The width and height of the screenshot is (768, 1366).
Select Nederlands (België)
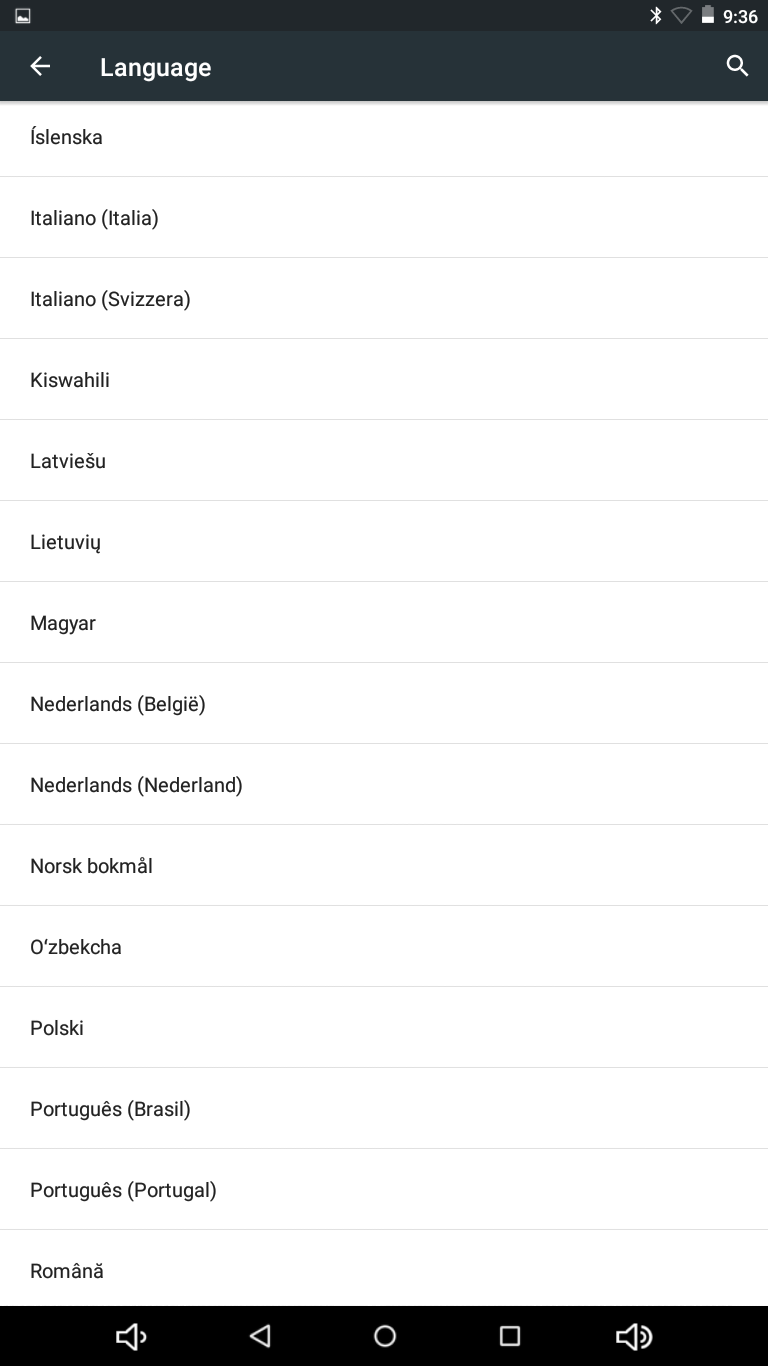tap(384, 704)
